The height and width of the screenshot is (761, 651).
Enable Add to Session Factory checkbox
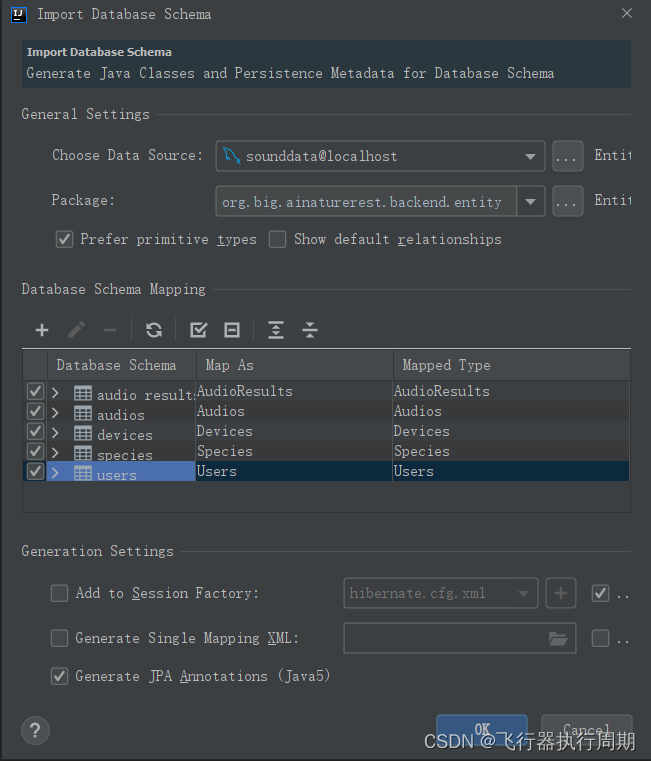pos(59,593)
